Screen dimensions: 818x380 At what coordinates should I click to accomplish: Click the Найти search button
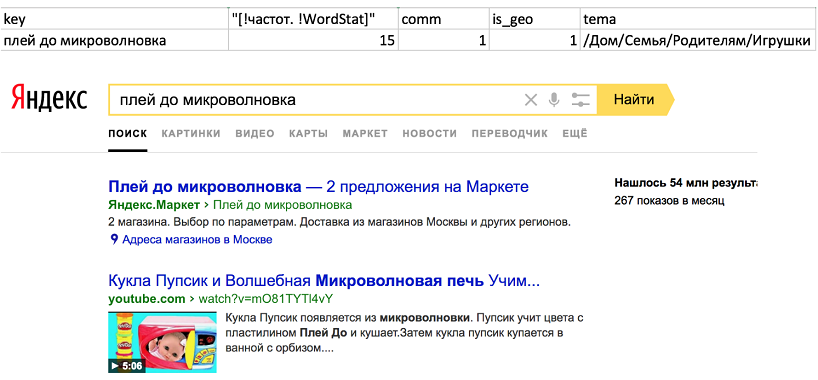(x=635, y=99)
